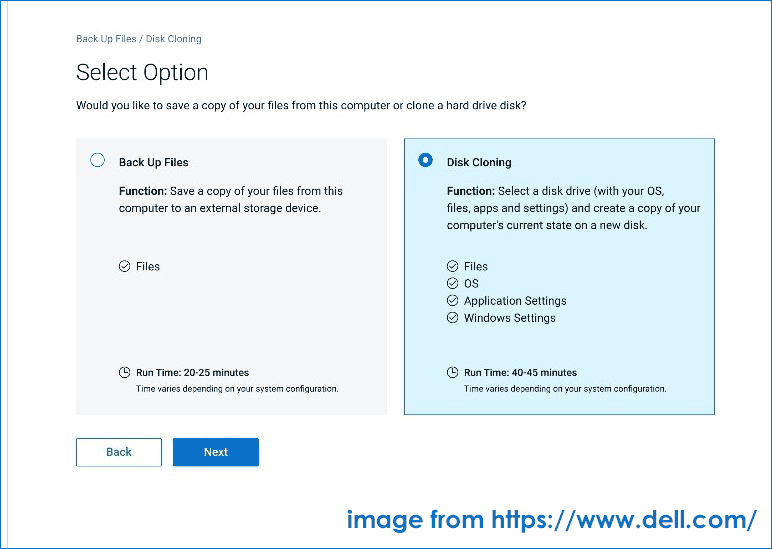Click the 'Would you like to save a copy' question
Viewport: 772px width, 549px height.
[x=301, y=105]
